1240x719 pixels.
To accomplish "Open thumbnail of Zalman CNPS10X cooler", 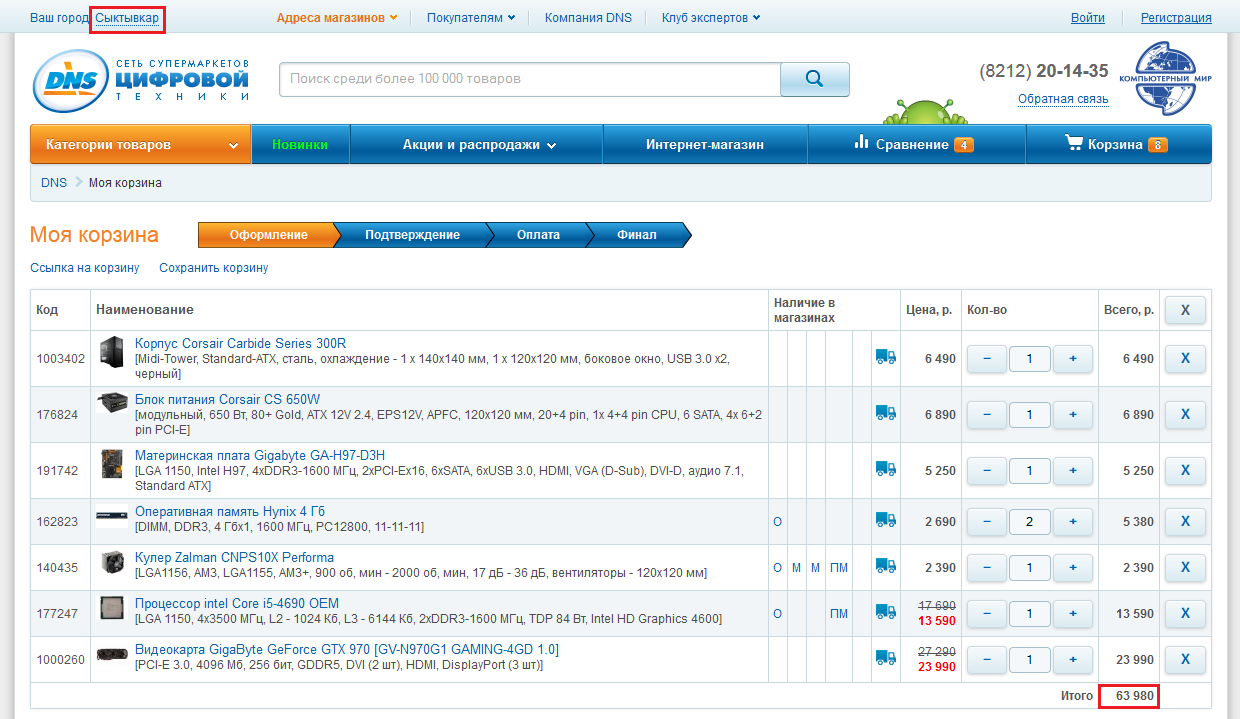I will point(111,563).
